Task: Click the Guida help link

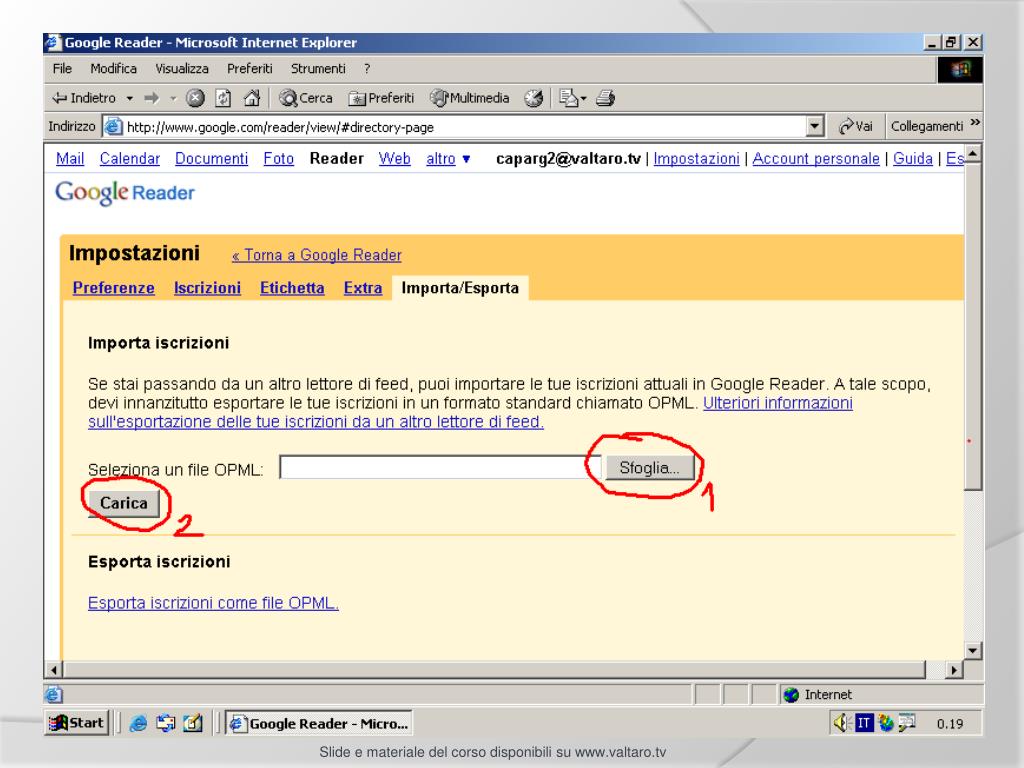Action: (x=912, y=159)
